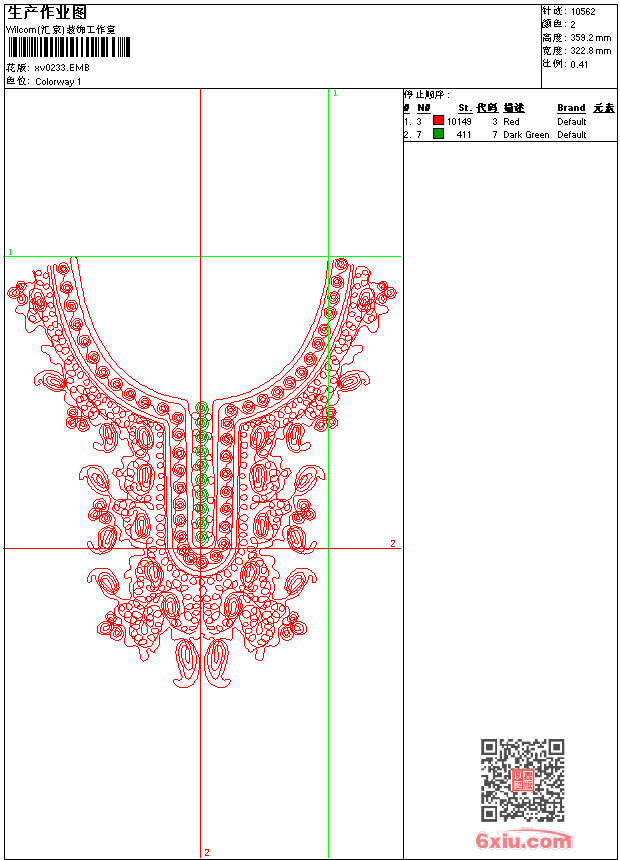Click the 元素 column header
The image size is (620, 860).
(x=604, y=108)
